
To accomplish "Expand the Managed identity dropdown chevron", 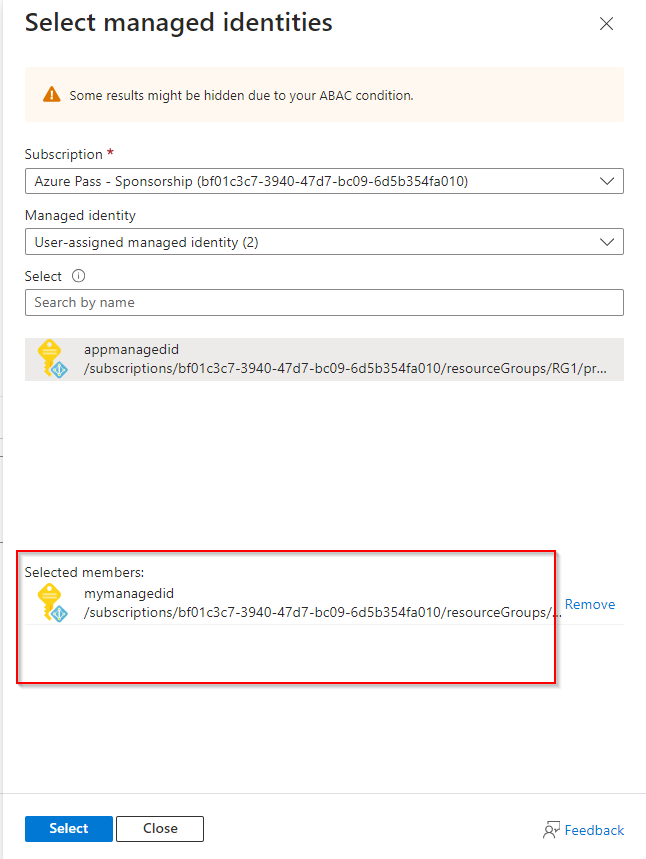I will (x=606, y=242).
